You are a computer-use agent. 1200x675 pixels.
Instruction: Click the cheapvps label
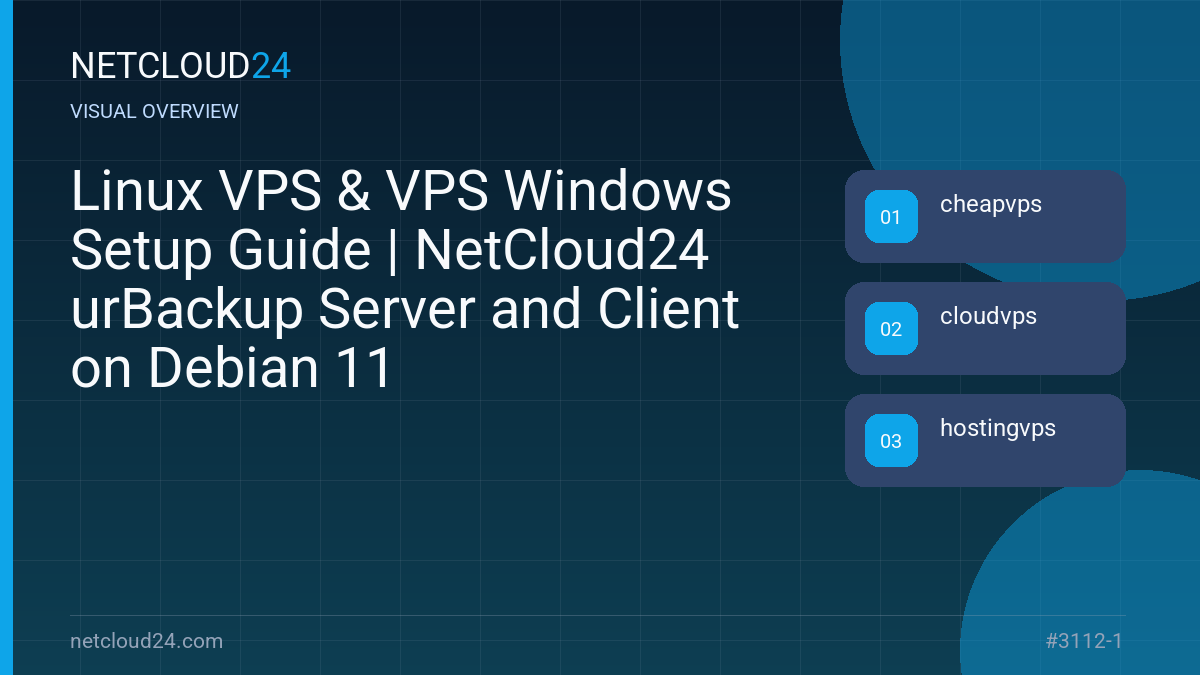tap(991, 205)
